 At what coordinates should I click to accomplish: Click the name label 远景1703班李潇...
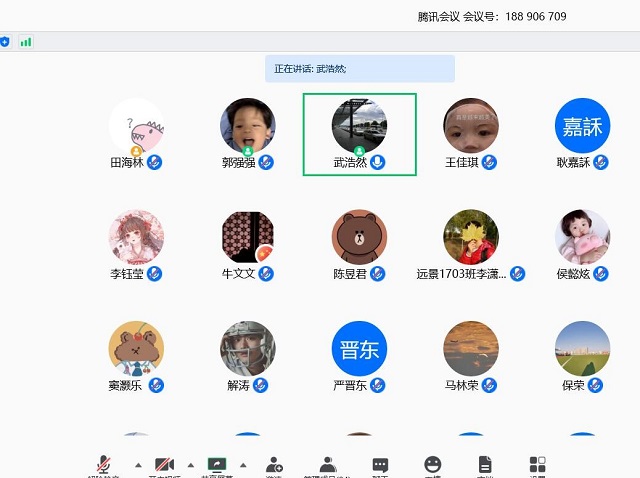[x=461, y=274]
